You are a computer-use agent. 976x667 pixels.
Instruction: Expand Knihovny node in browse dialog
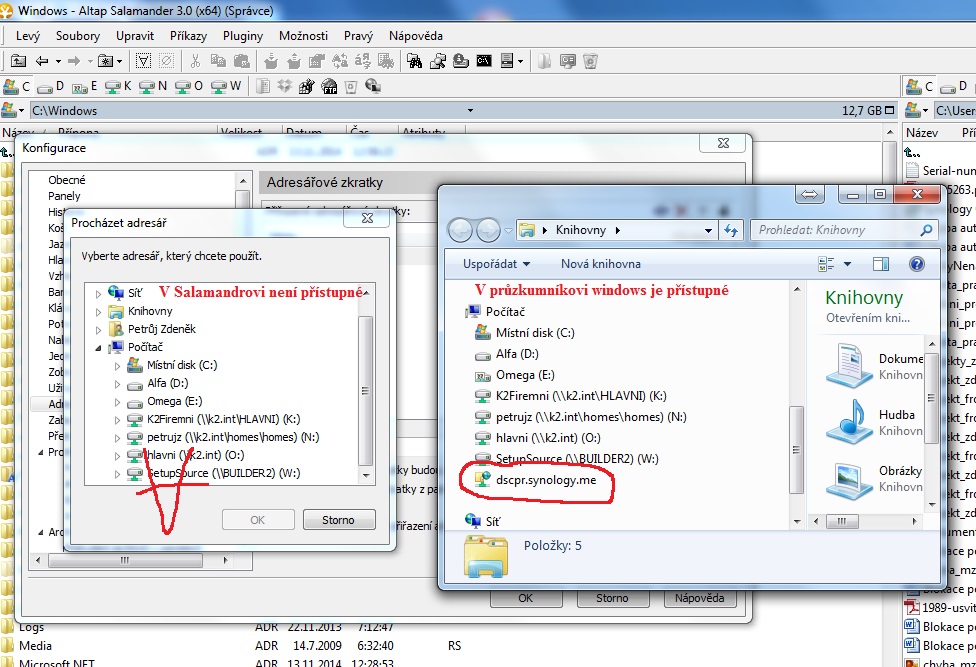click(98, 312)
